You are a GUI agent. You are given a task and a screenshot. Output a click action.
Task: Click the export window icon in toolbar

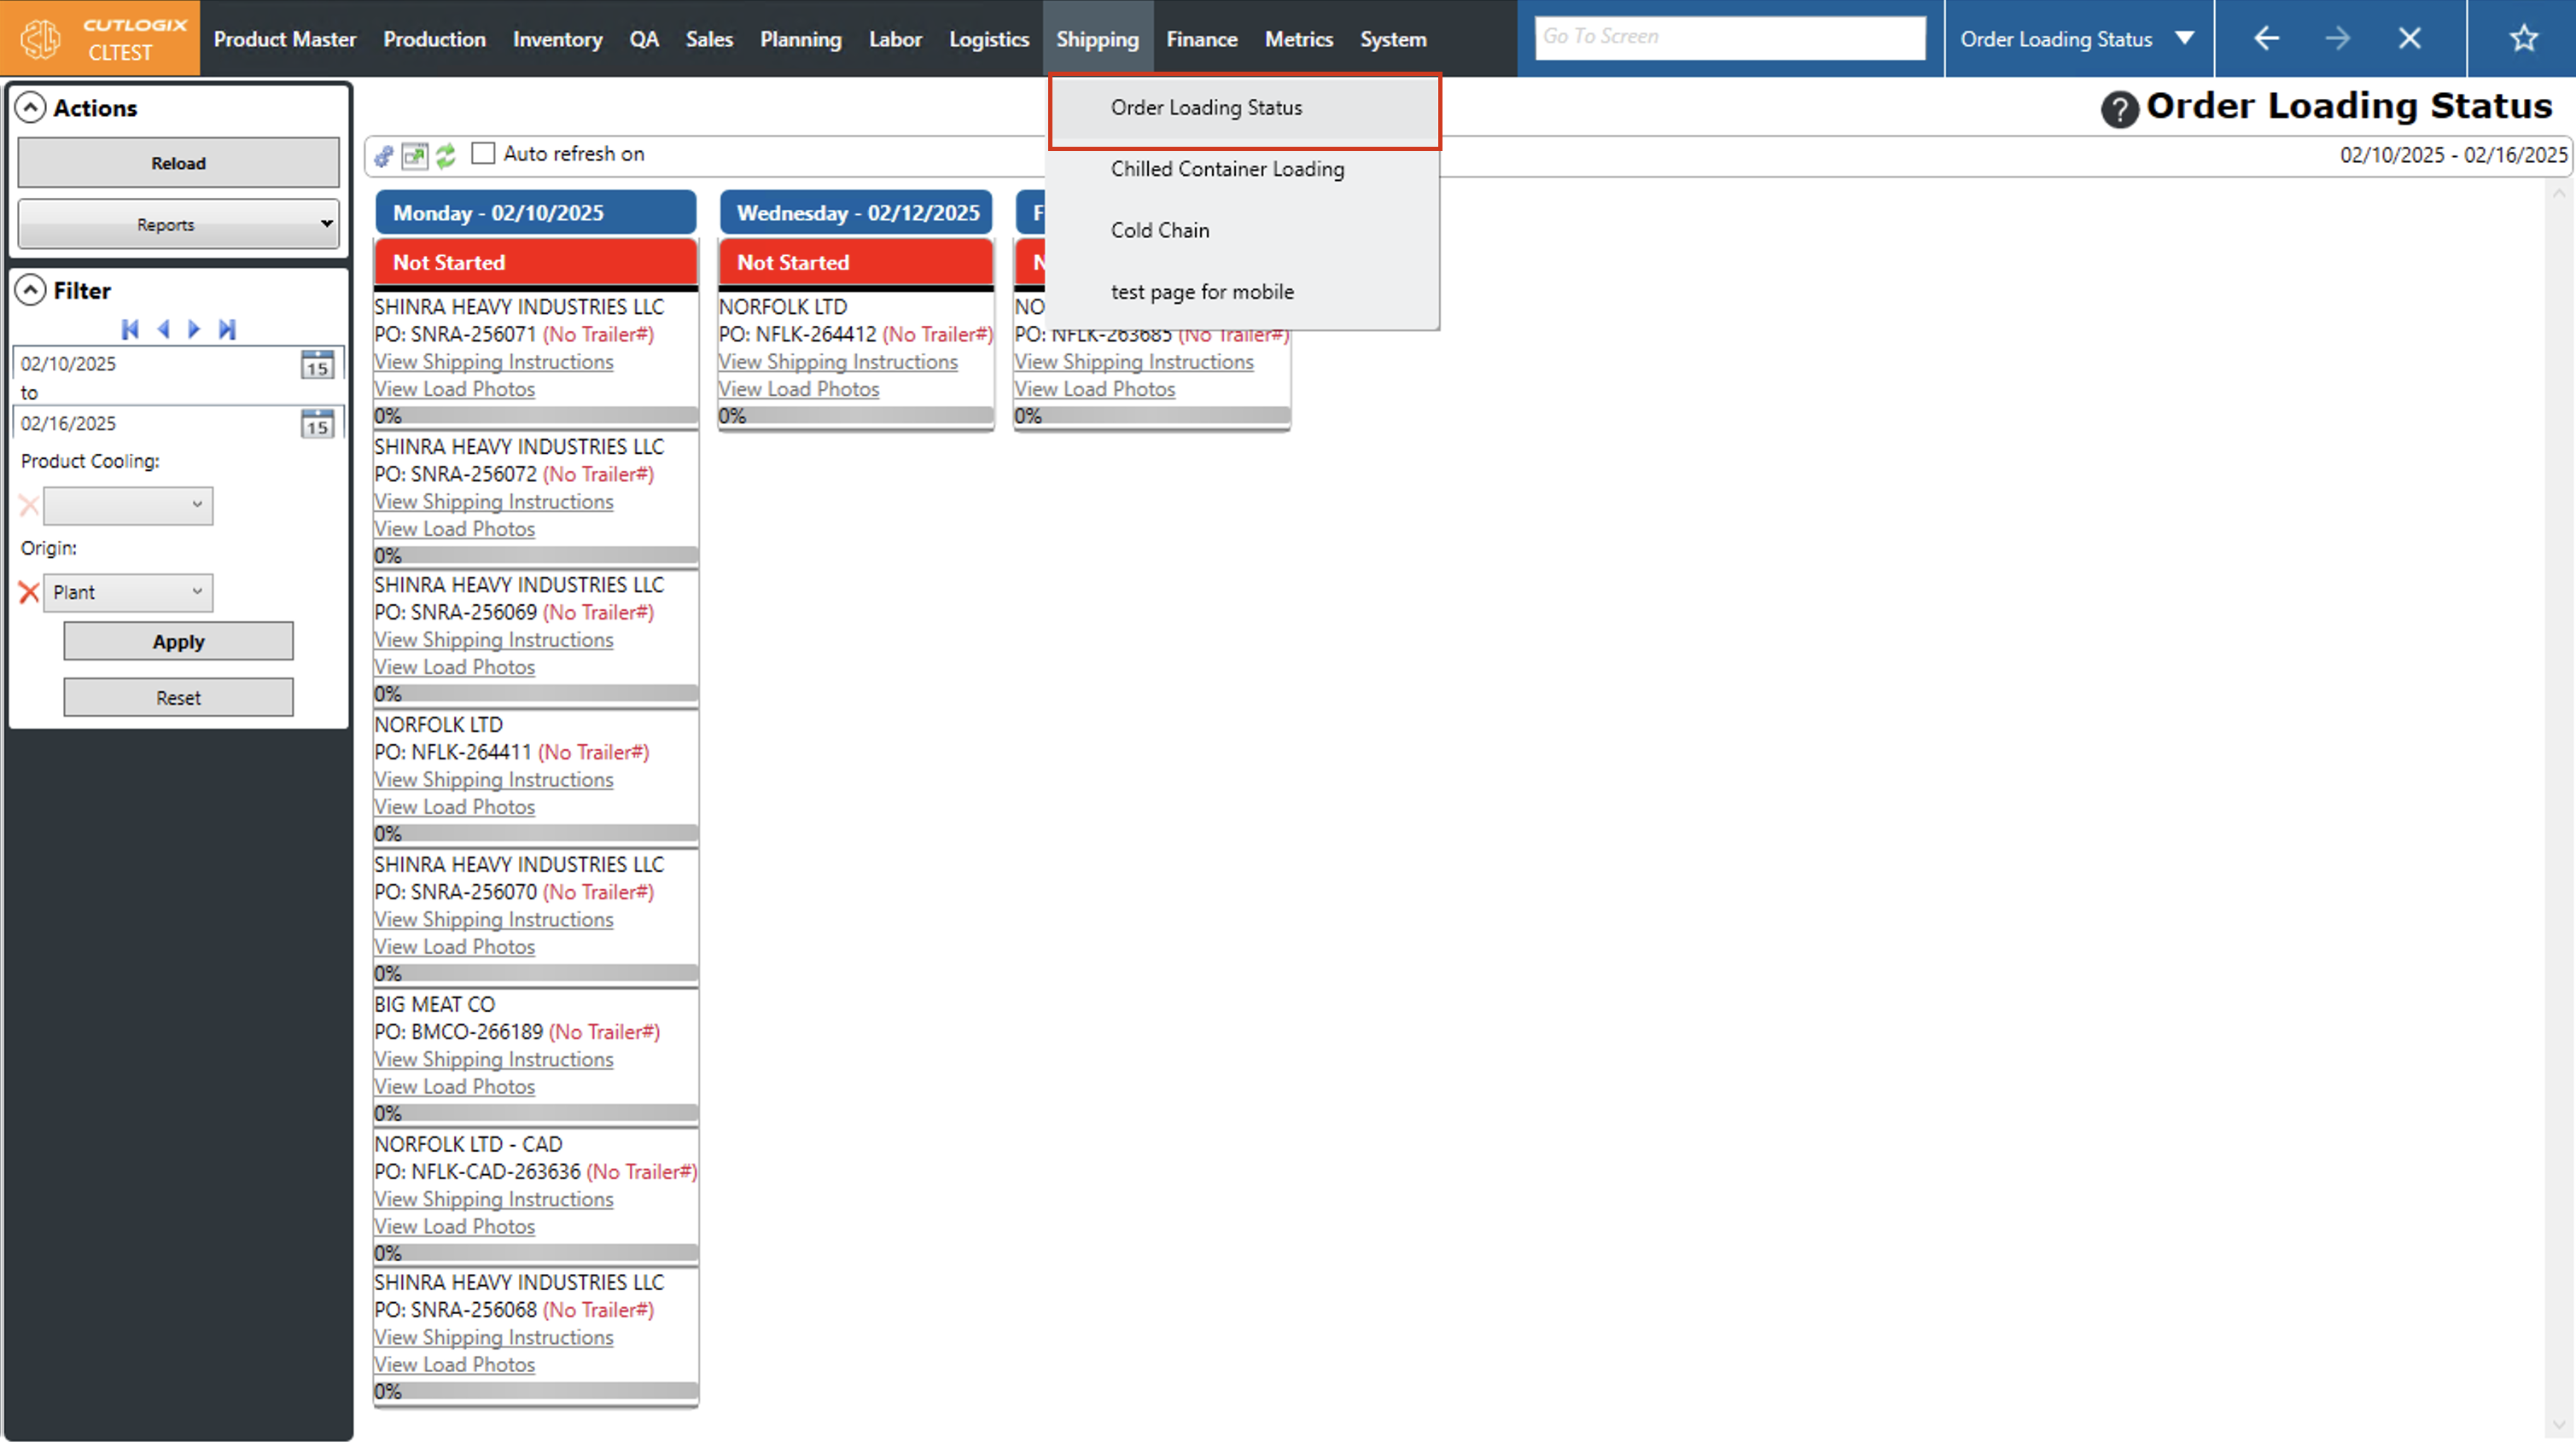pyautogui.click(x=414, y=155)
